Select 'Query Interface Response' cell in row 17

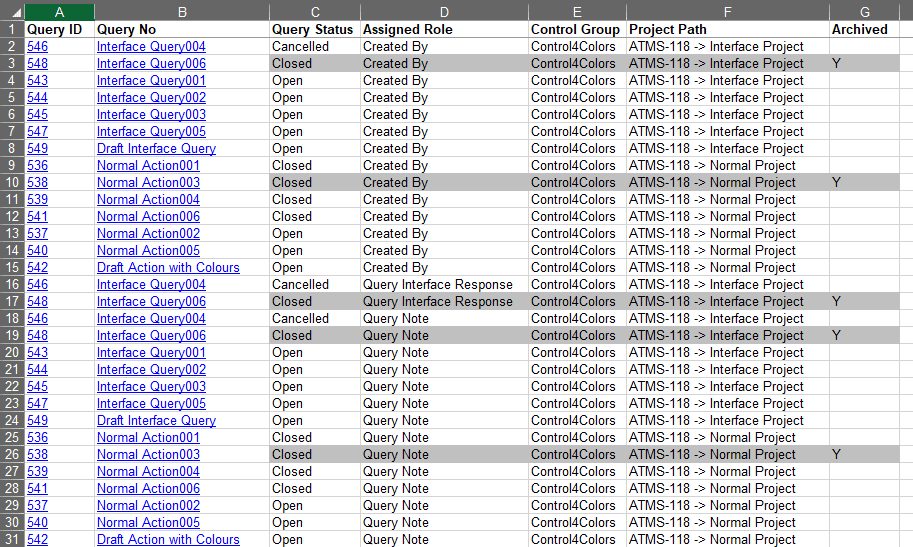click(x=444, y=301)
